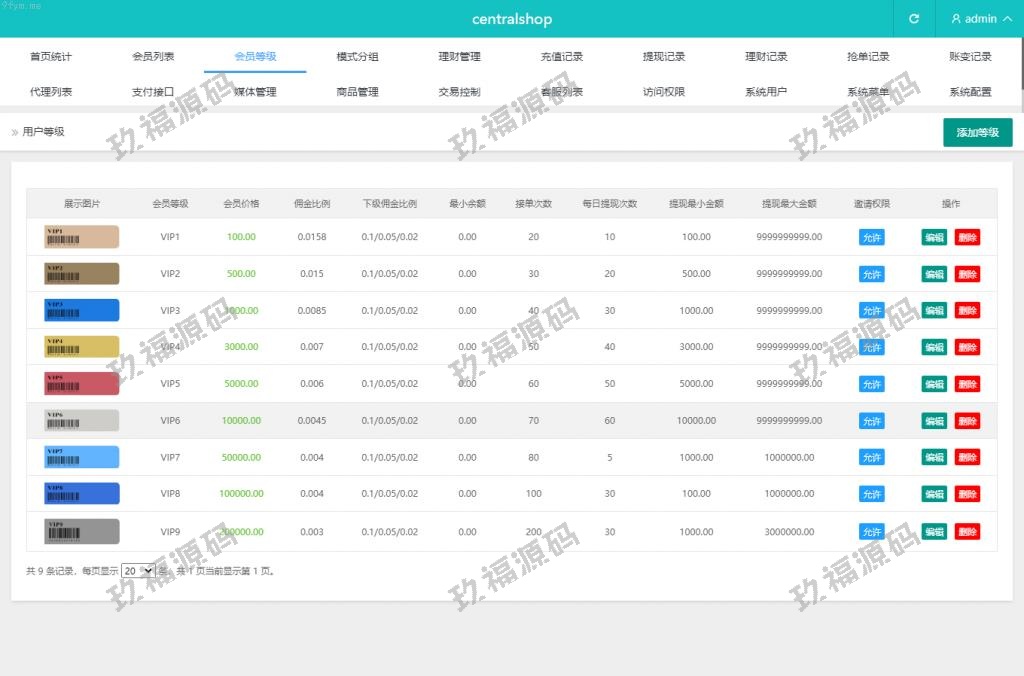Toggle invite permission for VIP4
1024x676 pixels.
(871, 348)
